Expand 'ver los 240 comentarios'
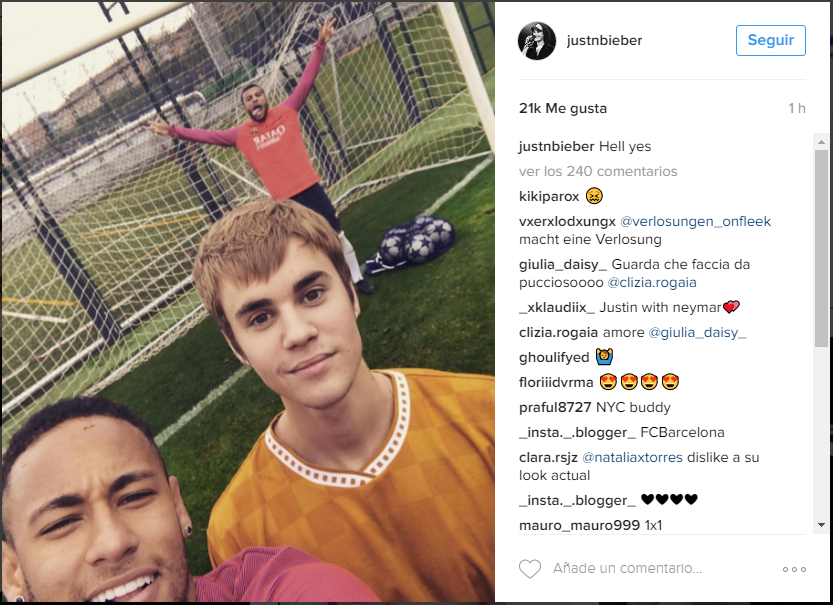Image resolution: width=833 pixels, height=605 pixels. tap(598, 172)
